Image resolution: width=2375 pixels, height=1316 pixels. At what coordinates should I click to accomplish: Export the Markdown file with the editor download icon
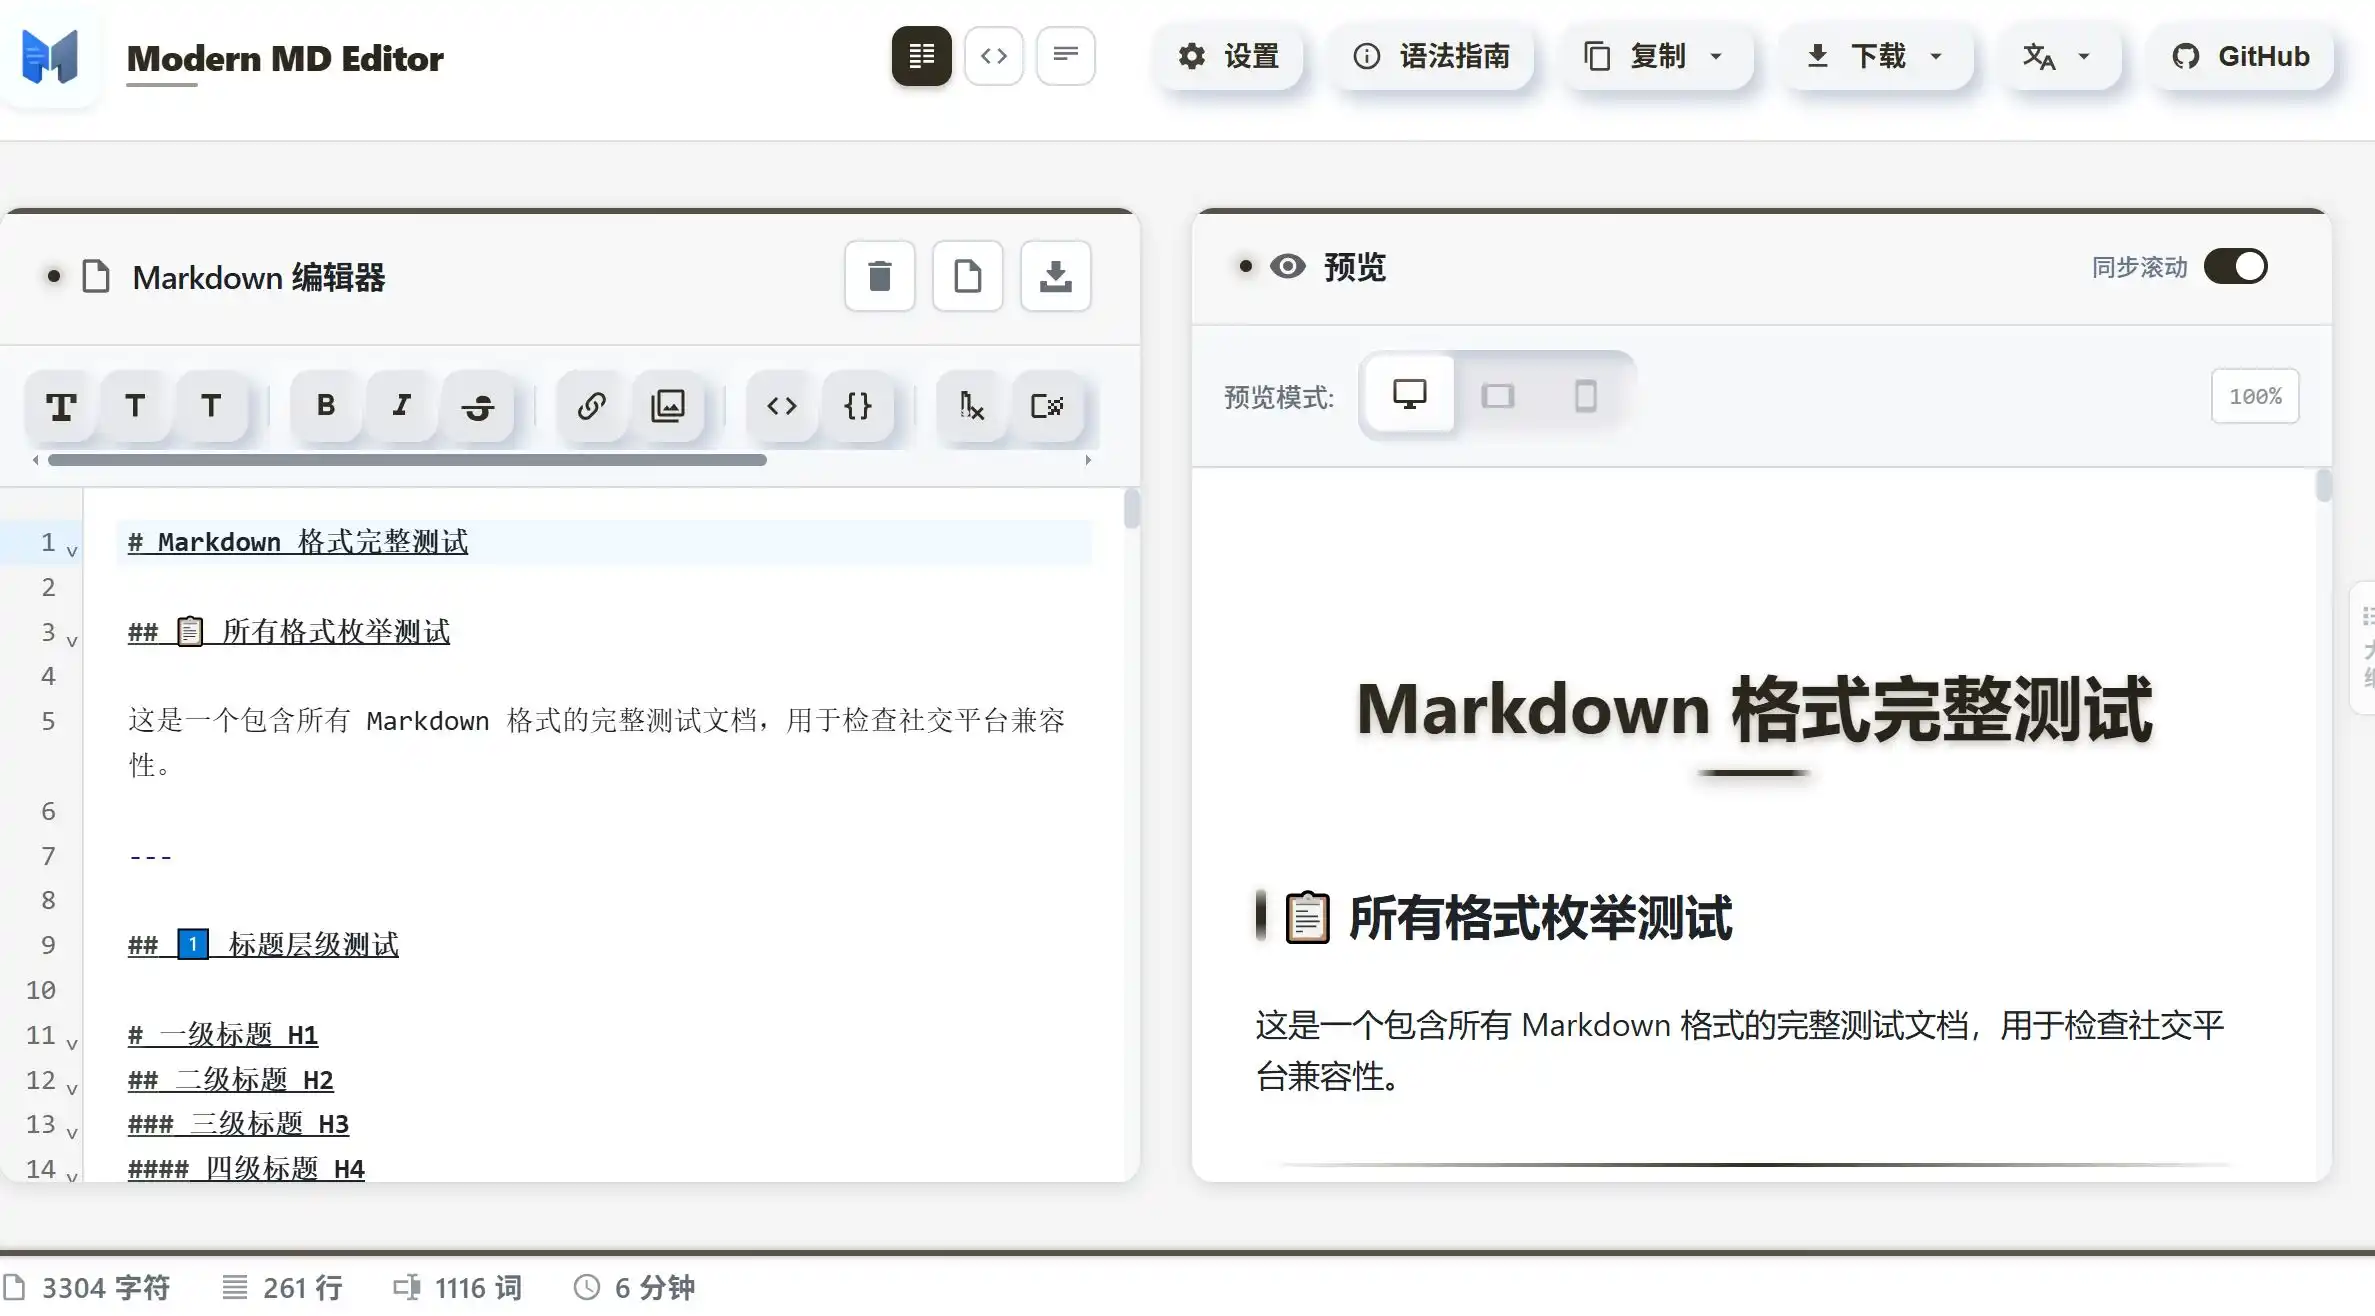tap(1056, 276)
